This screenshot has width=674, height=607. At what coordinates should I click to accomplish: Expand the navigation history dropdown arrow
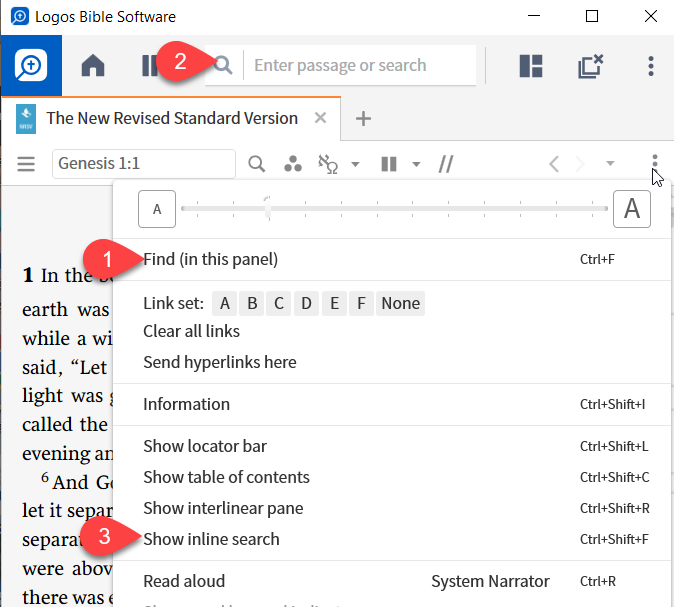(610, 163)
